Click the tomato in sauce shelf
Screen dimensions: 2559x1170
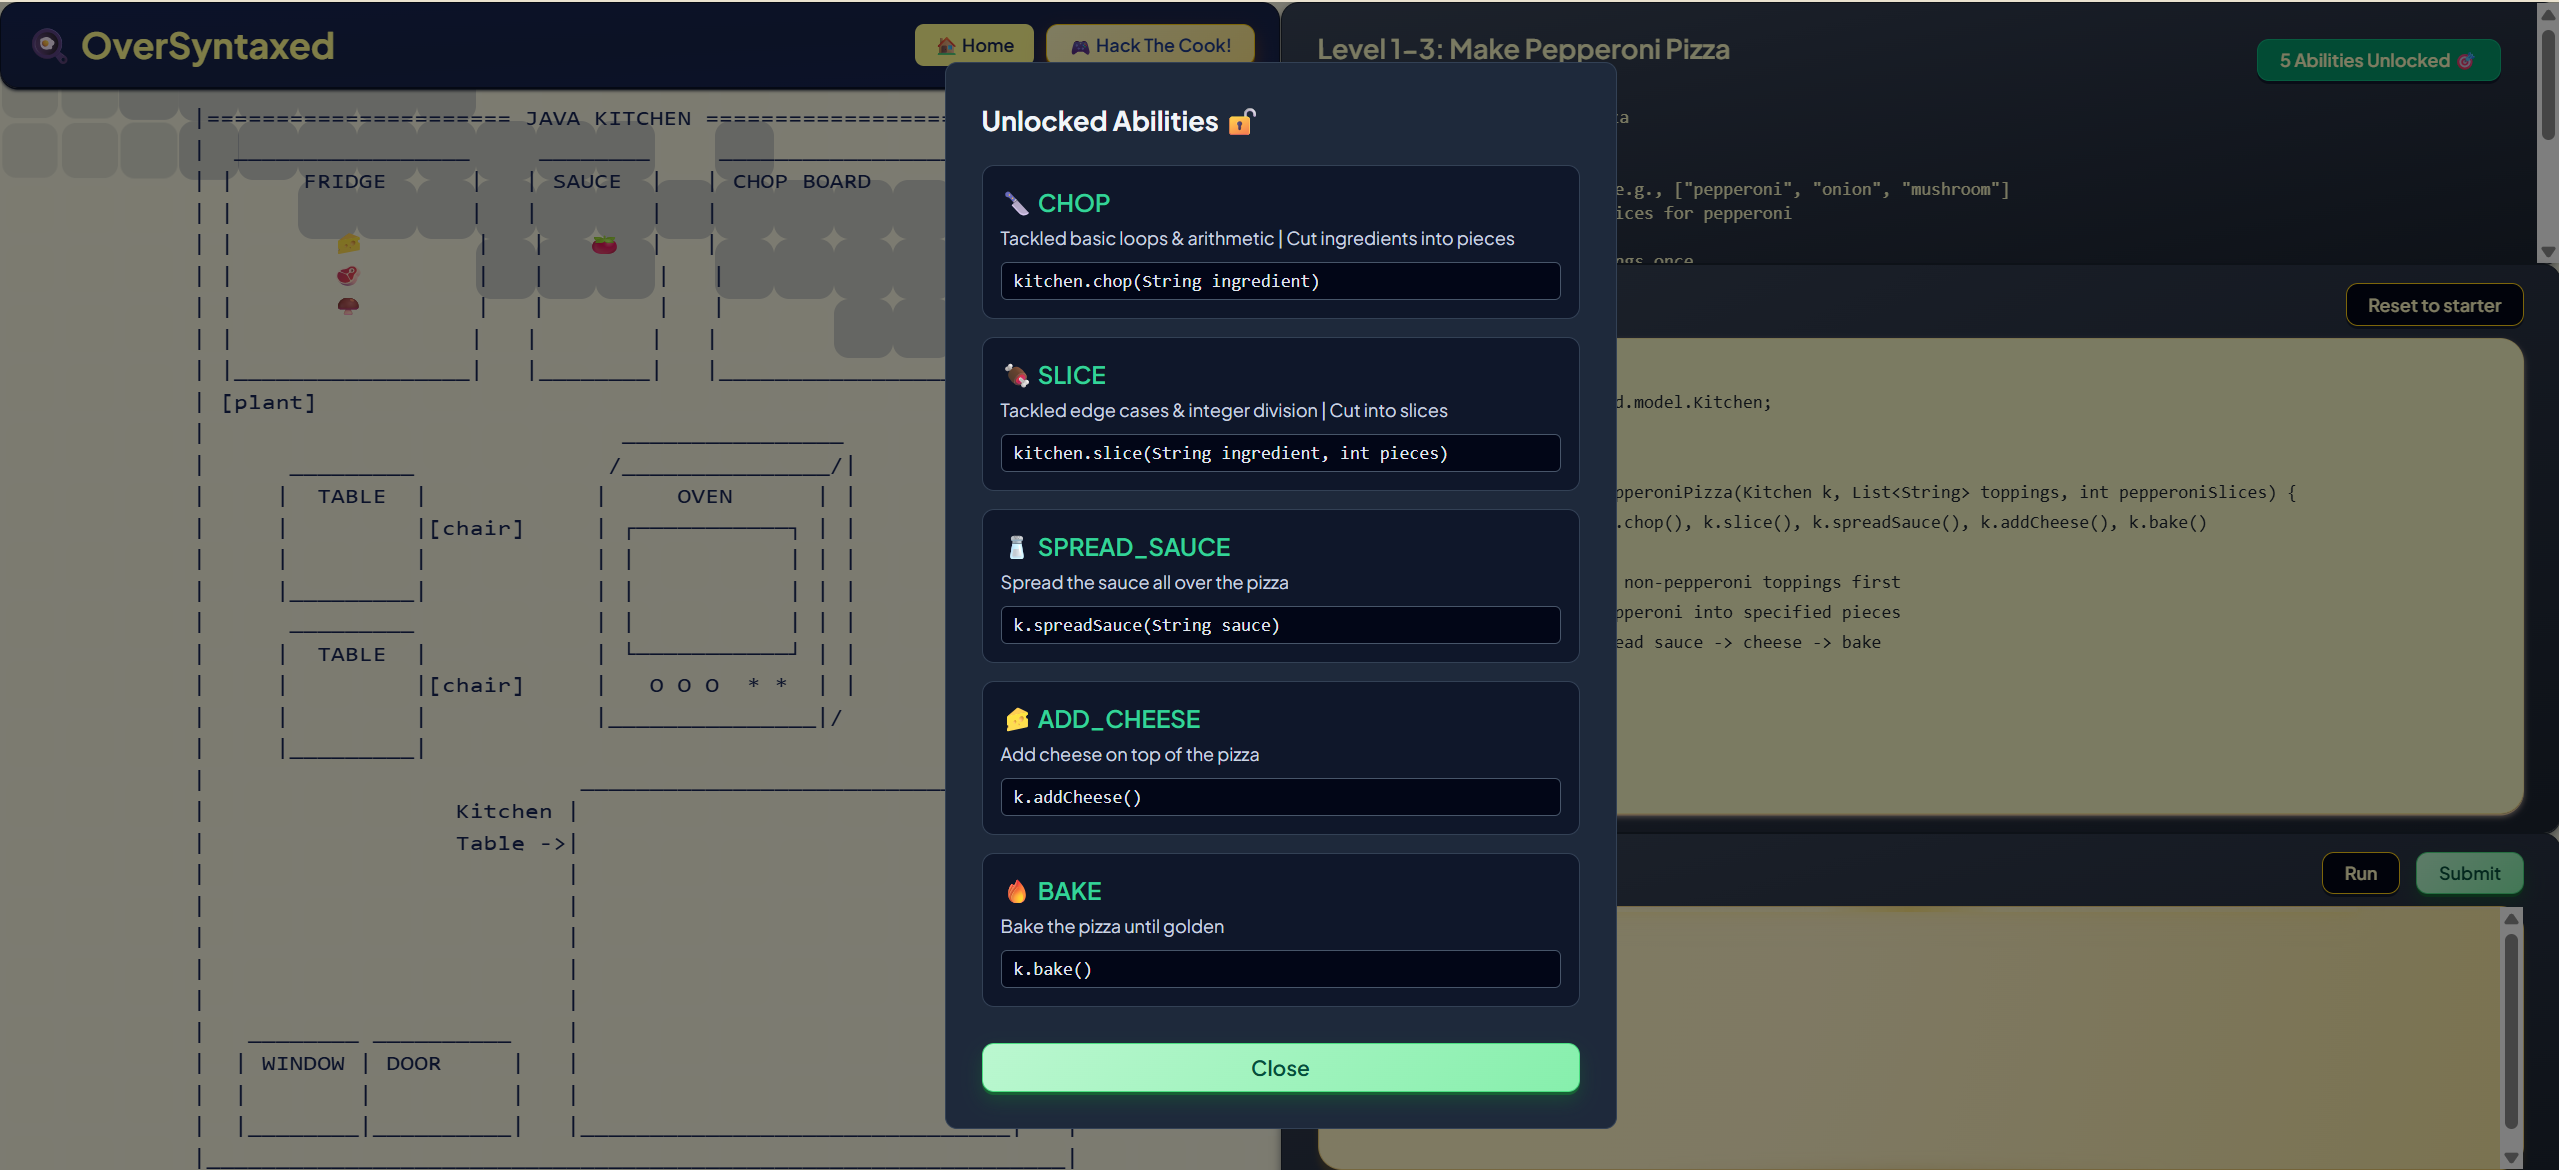604,245
